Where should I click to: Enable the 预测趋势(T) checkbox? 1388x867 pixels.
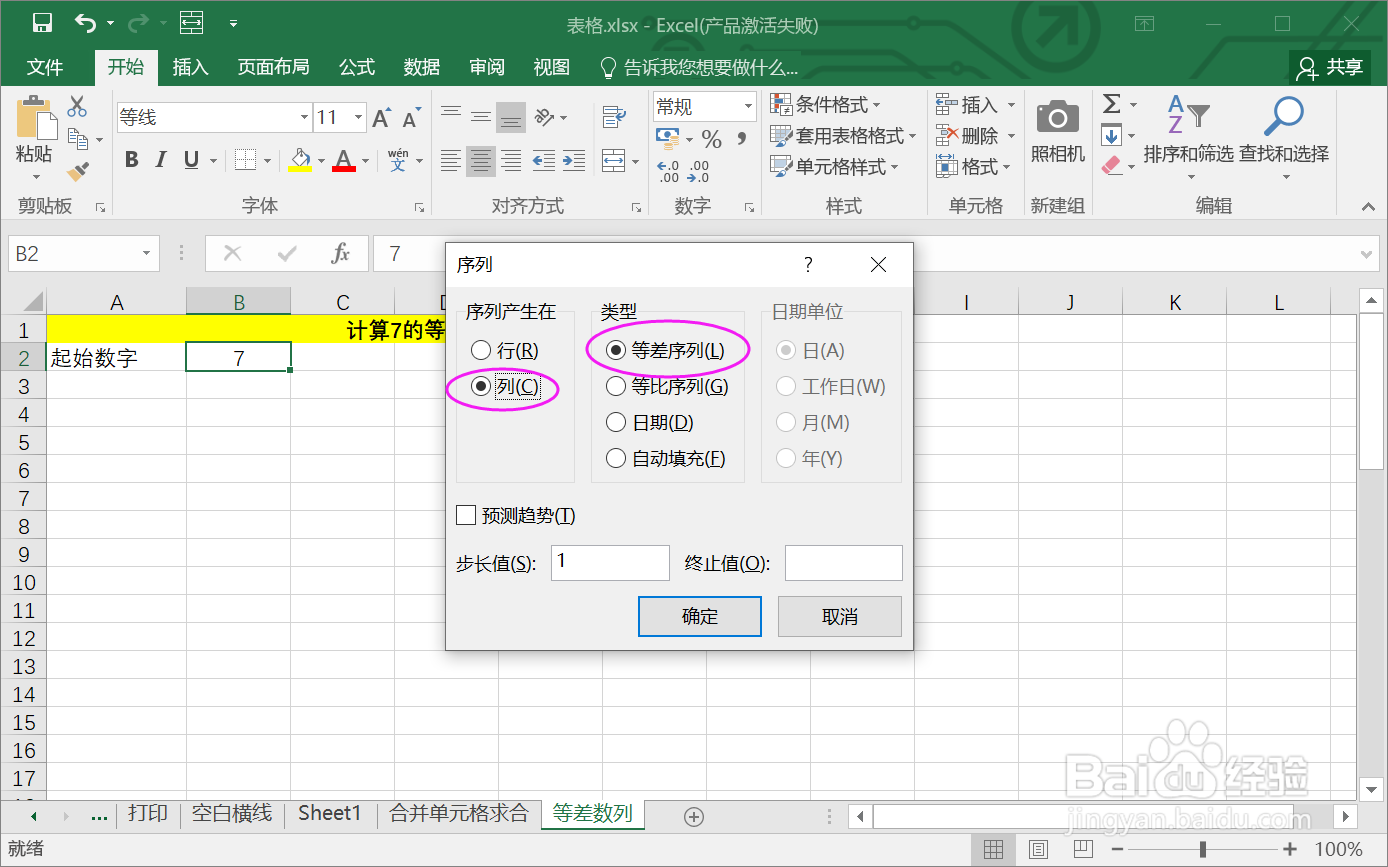click(x=465, y=514)
